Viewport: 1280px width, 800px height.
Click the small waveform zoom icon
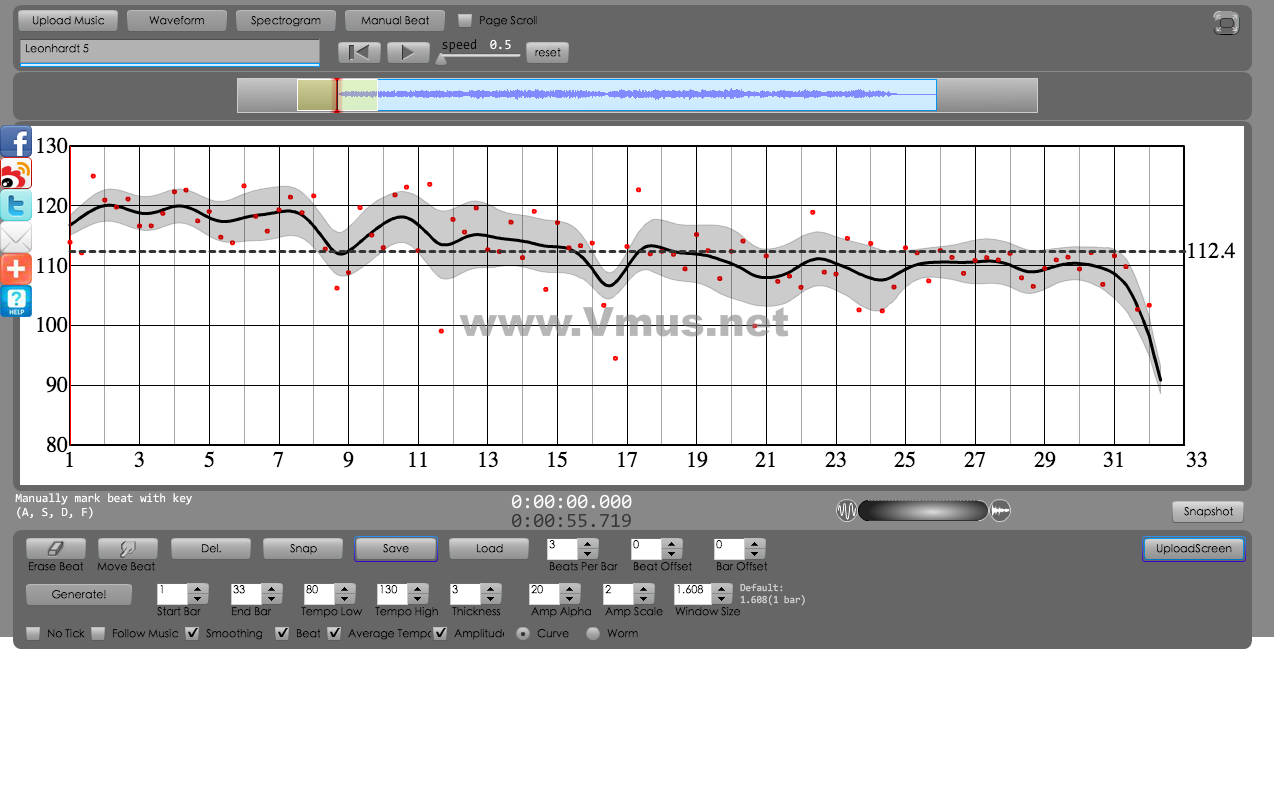pos(846,511)
